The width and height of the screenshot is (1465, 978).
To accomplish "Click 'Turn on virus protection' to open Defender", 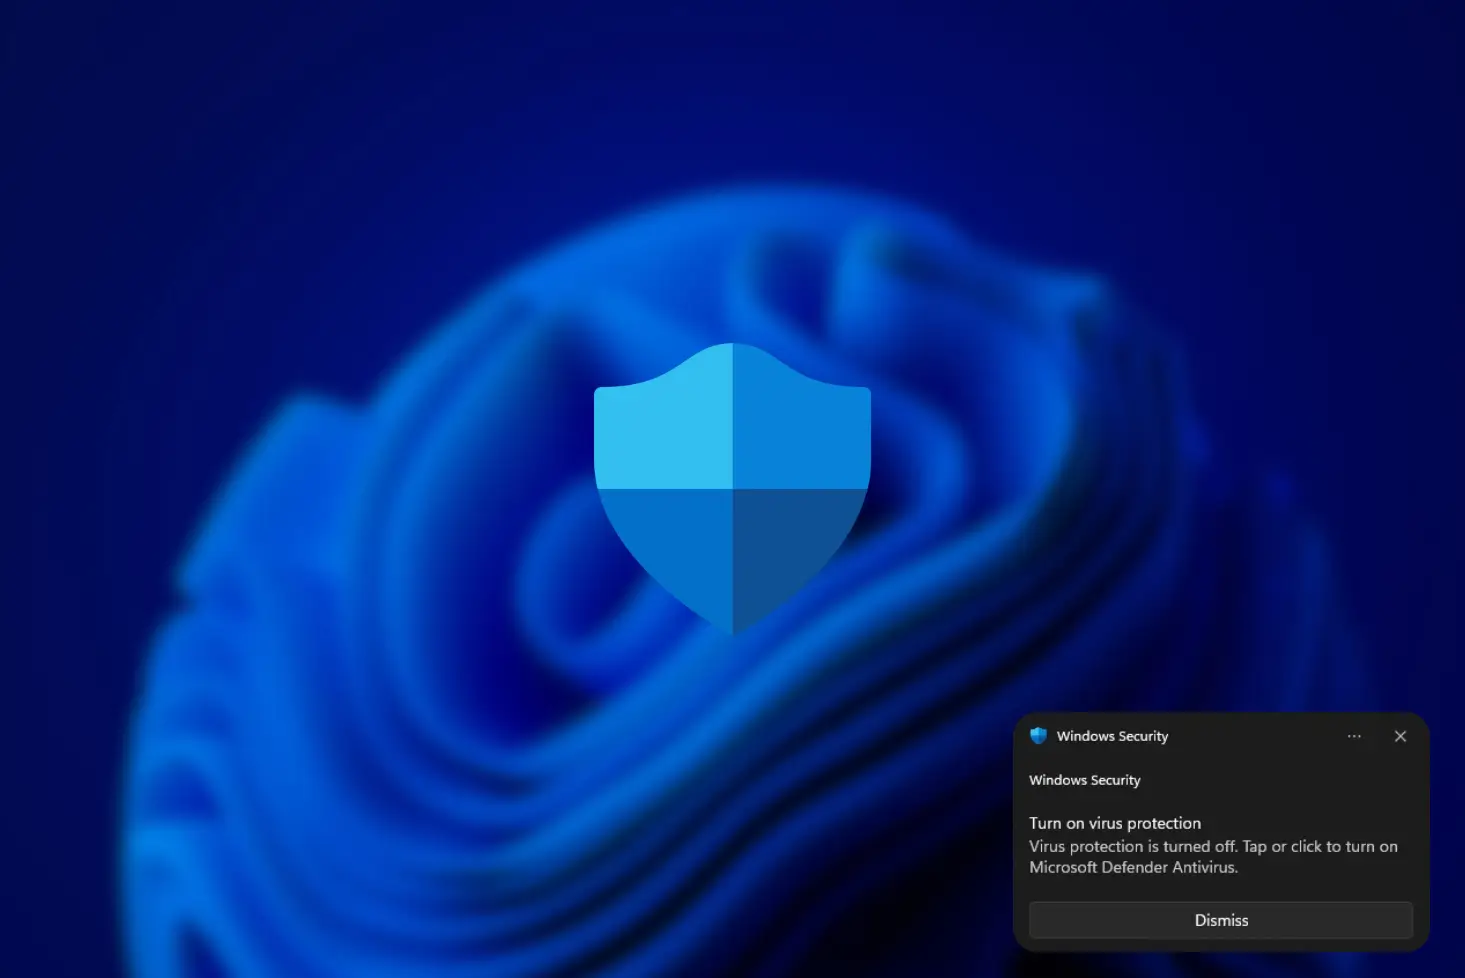I will [x=1114, y=823].
